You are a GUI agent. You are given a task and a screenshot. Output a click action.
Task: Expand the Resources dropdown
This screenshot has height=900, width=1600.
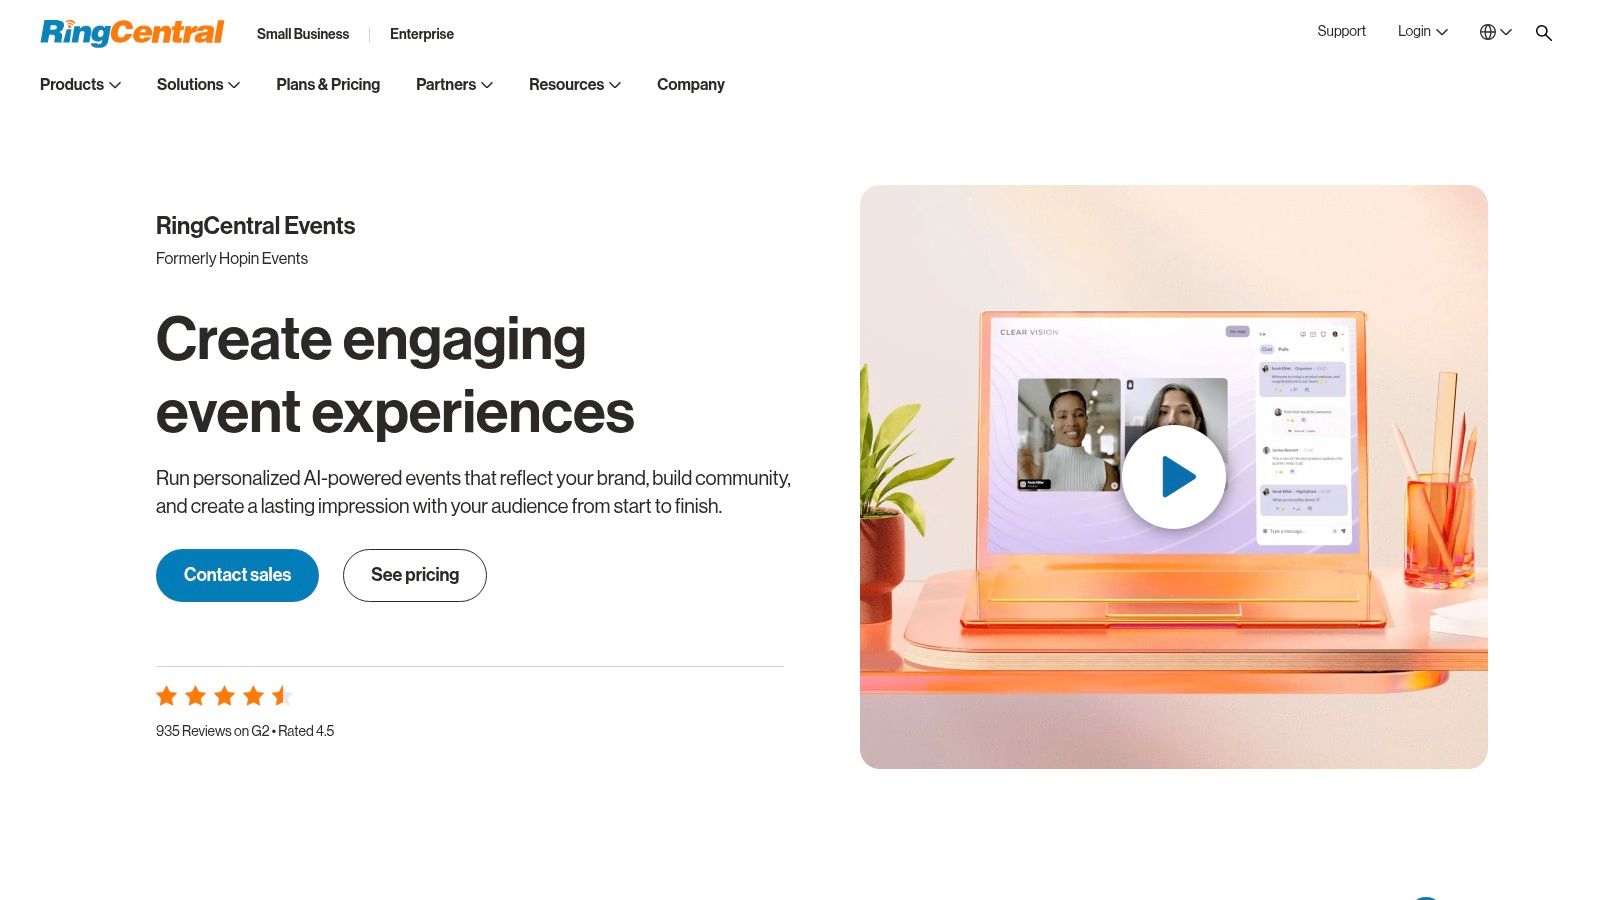(x=574, y=85)
